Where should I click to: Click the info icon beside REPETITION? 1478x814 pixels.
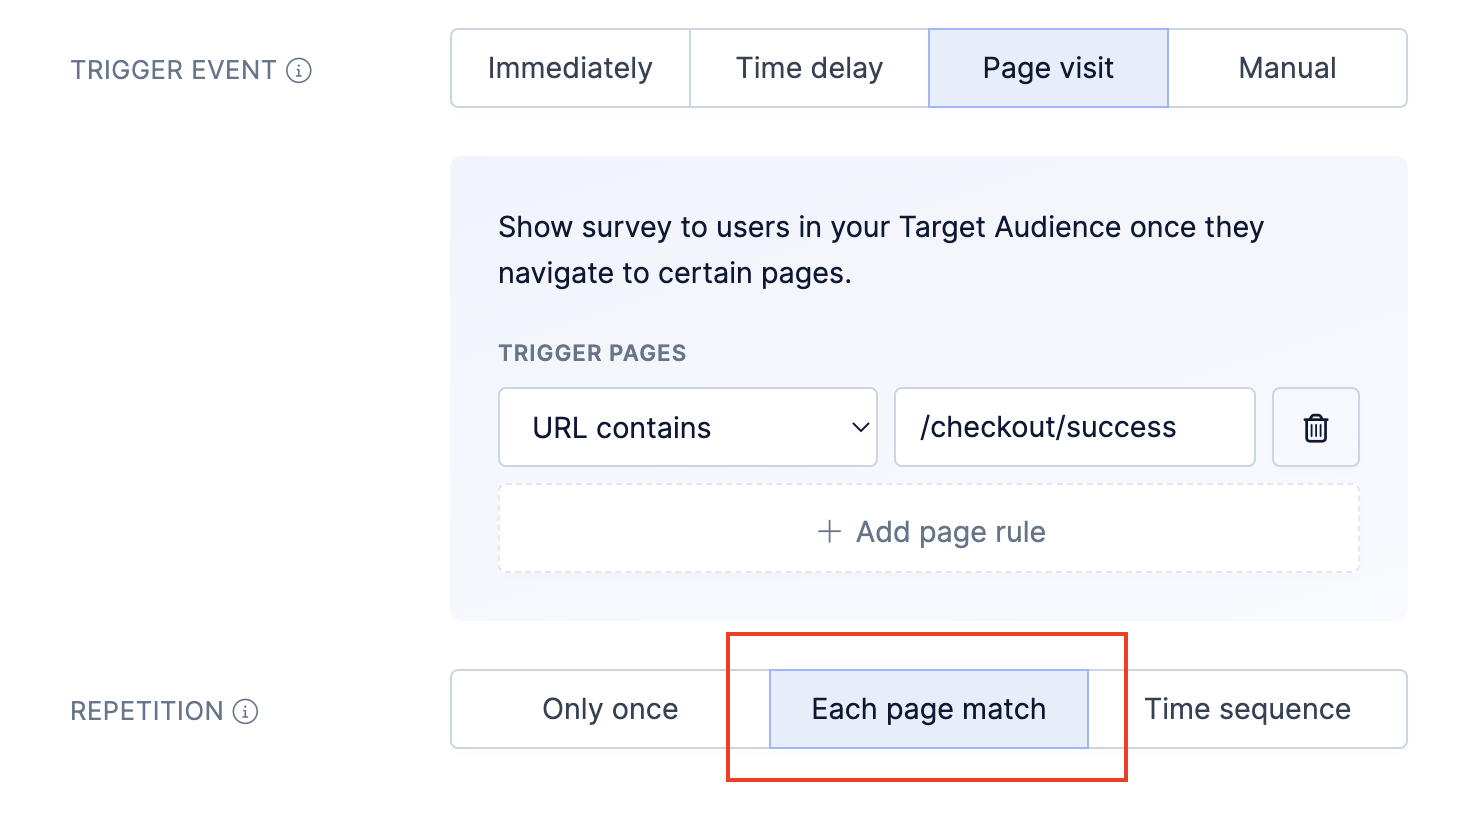coord(245,711)
